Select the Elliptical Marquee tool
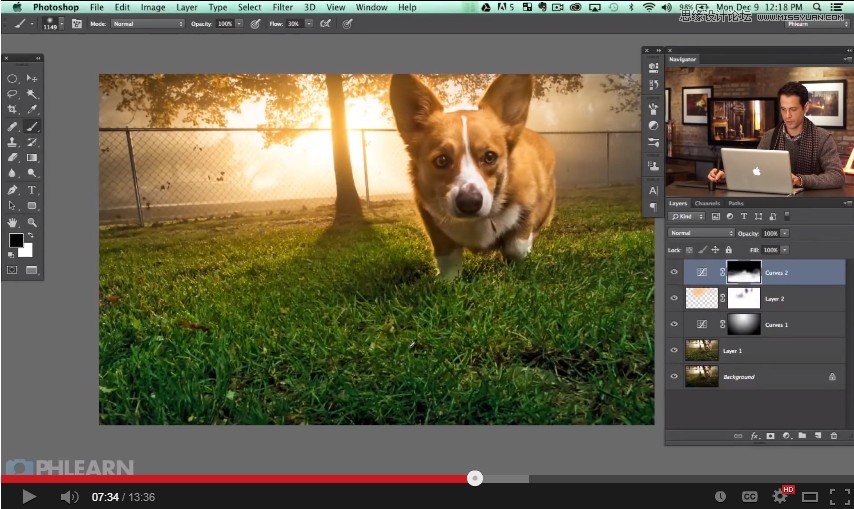854x509 pixels. [x=12, y=79]
